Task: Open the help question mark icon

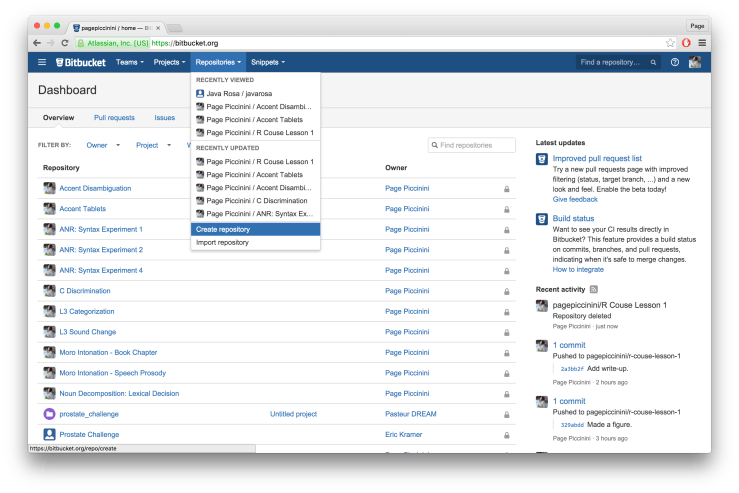Action: coord(675,62)
